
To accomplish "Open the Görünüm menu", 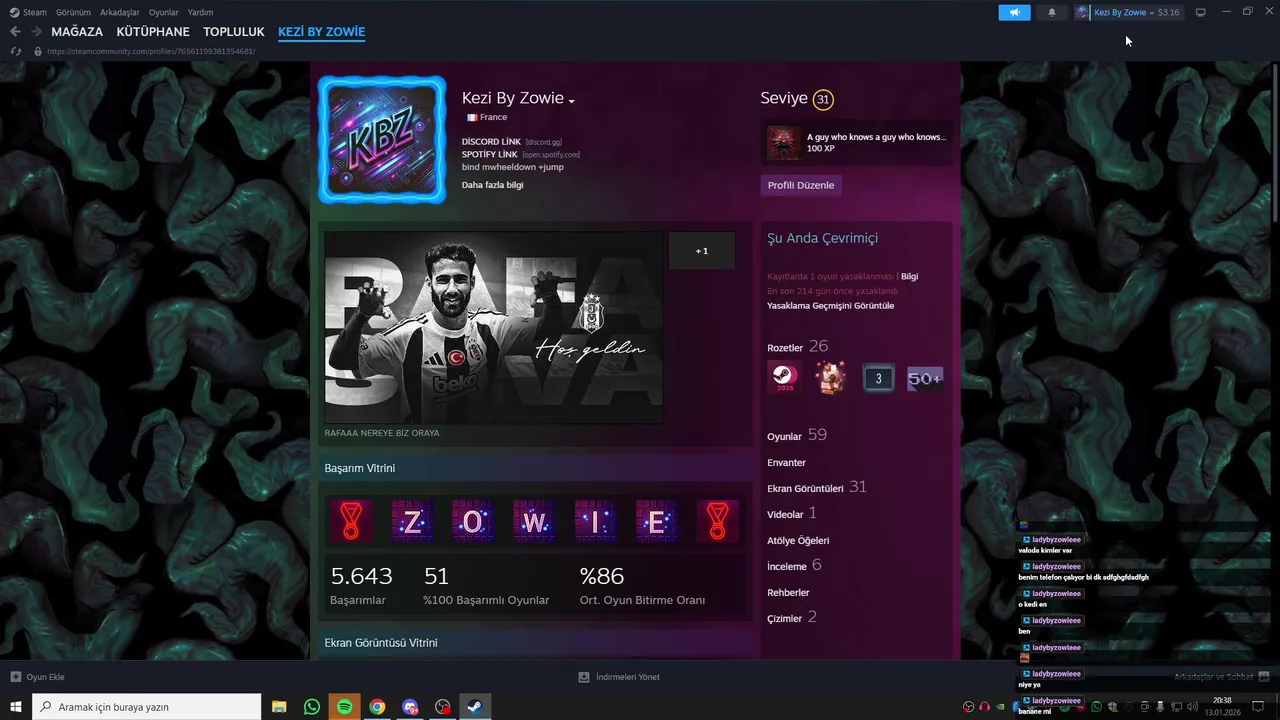I will (73, 12).
